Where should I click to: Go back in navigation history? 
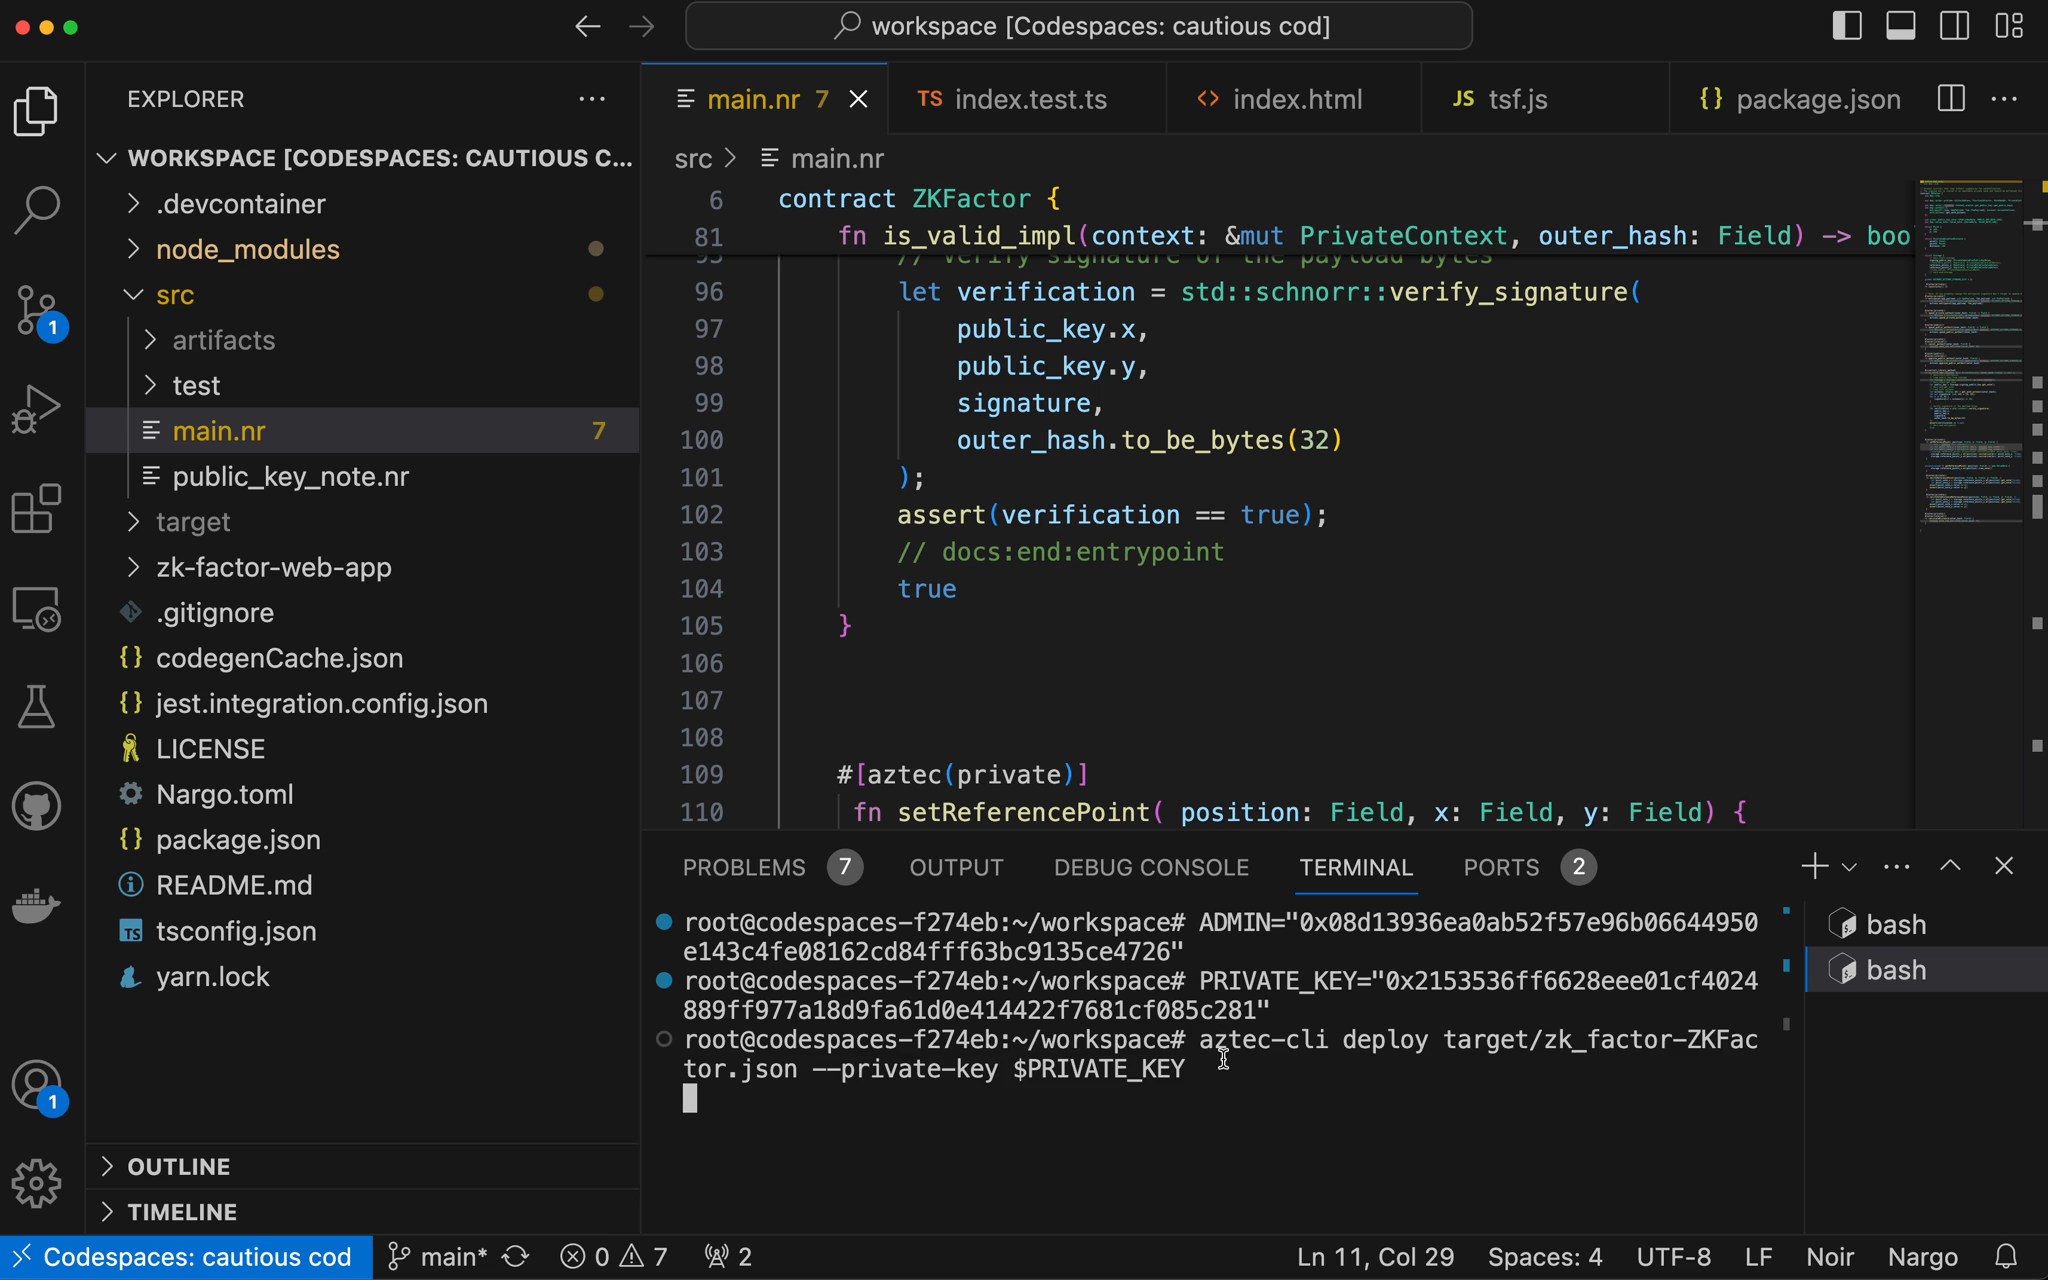pyautogui.click(x=588, y=26)
